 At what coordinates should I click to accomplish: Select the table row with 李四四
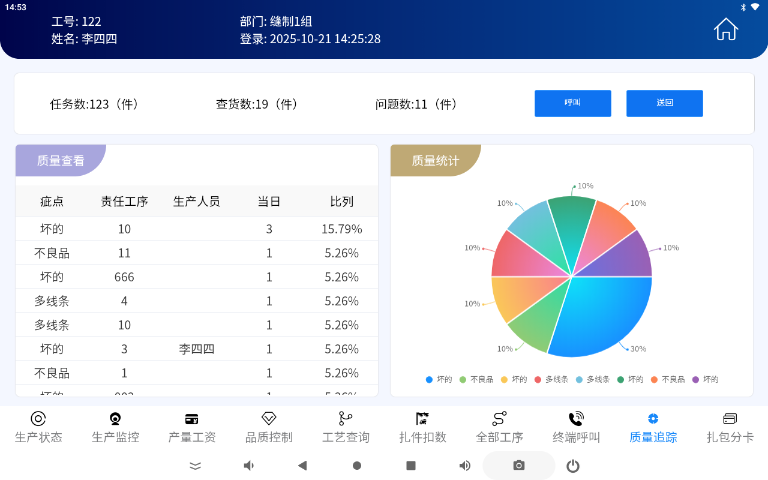pos(197,349)
